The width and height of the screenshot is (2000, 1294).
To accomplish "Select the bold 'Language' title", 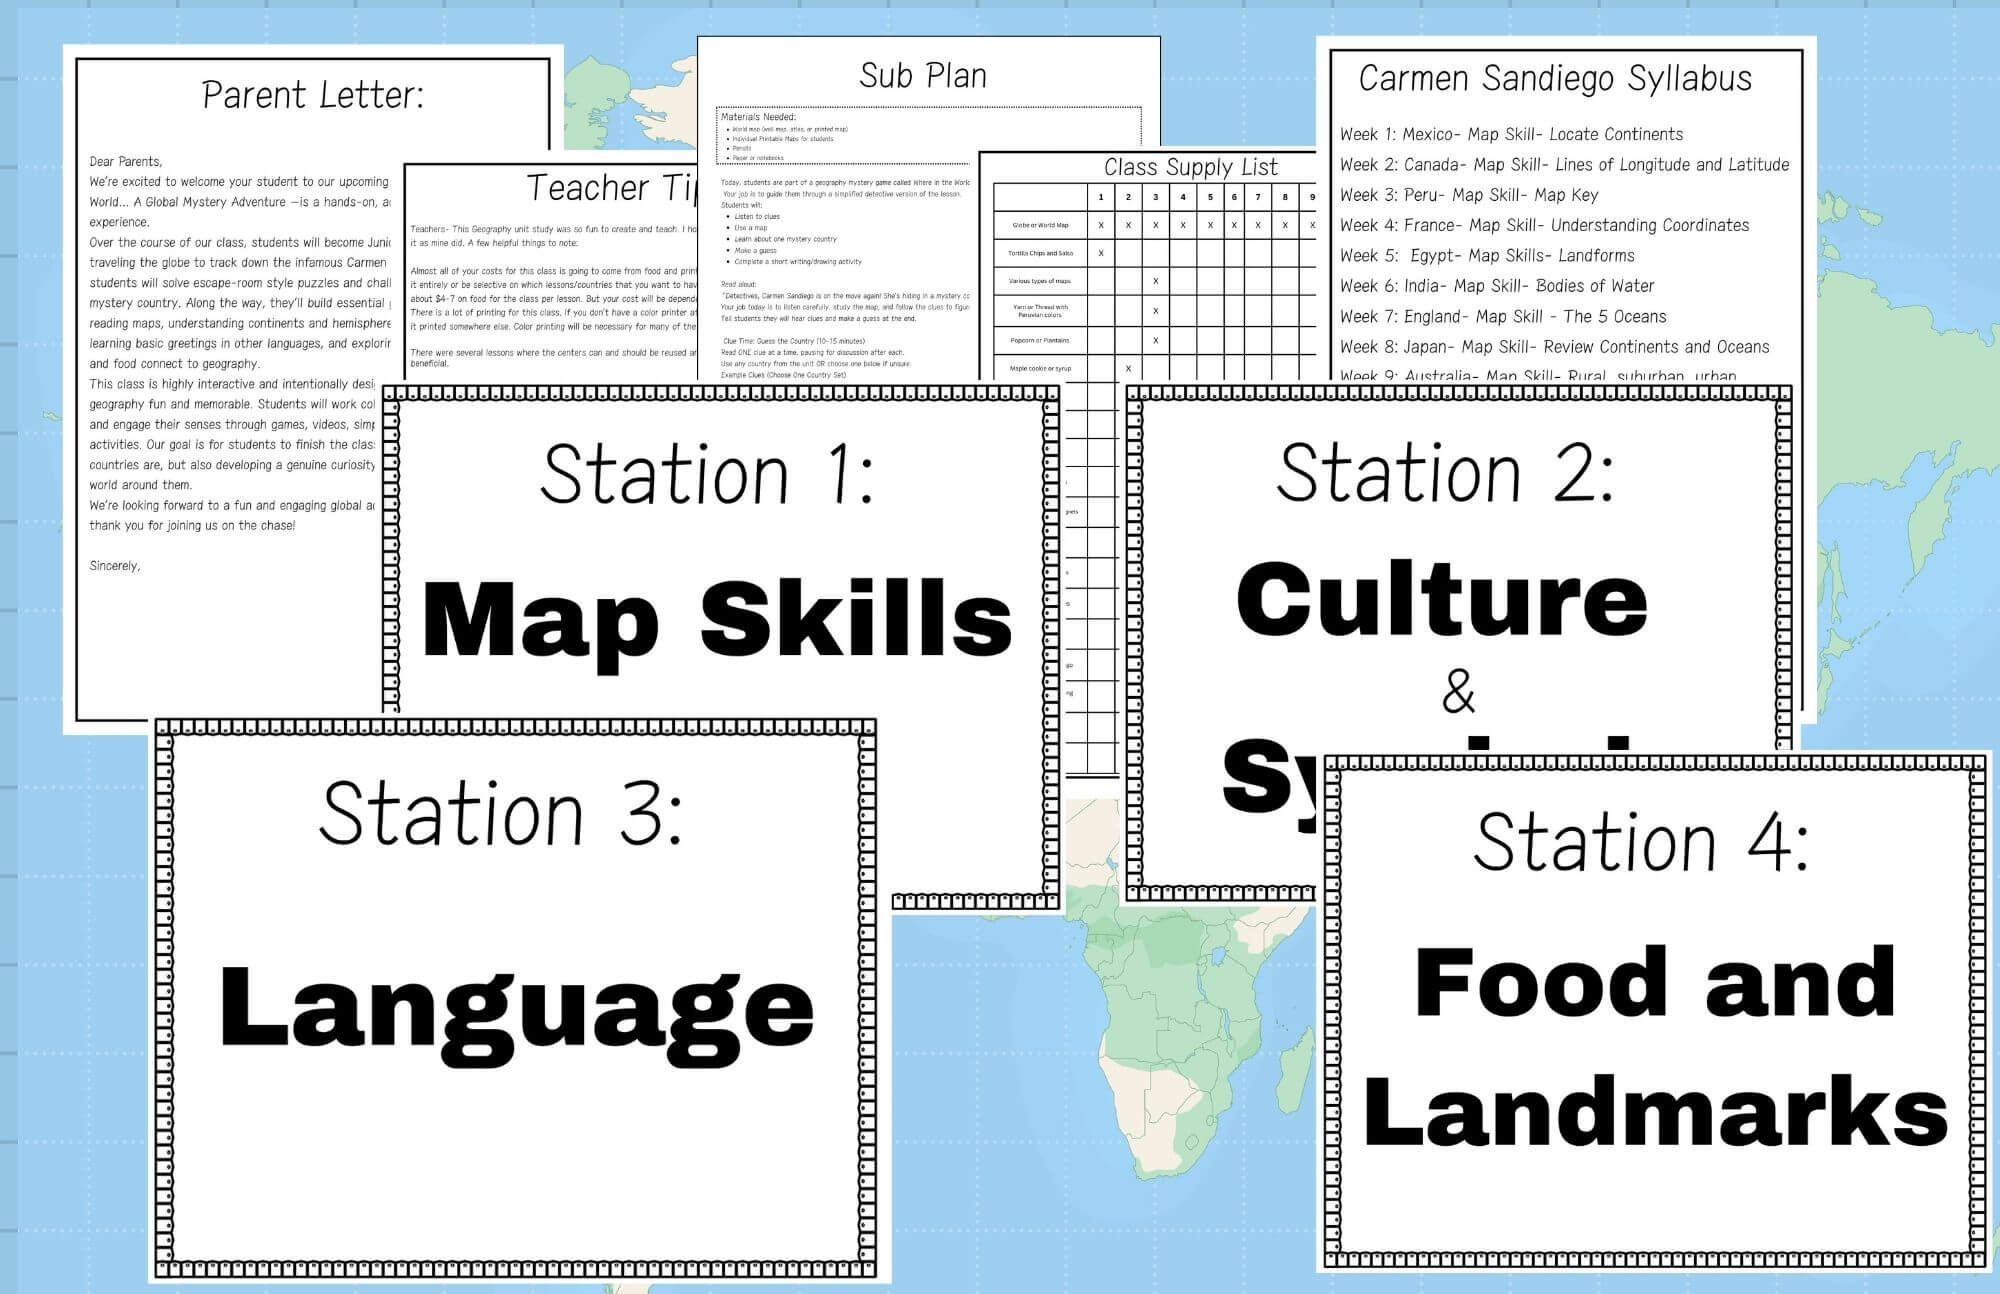I will (516, 1016).
